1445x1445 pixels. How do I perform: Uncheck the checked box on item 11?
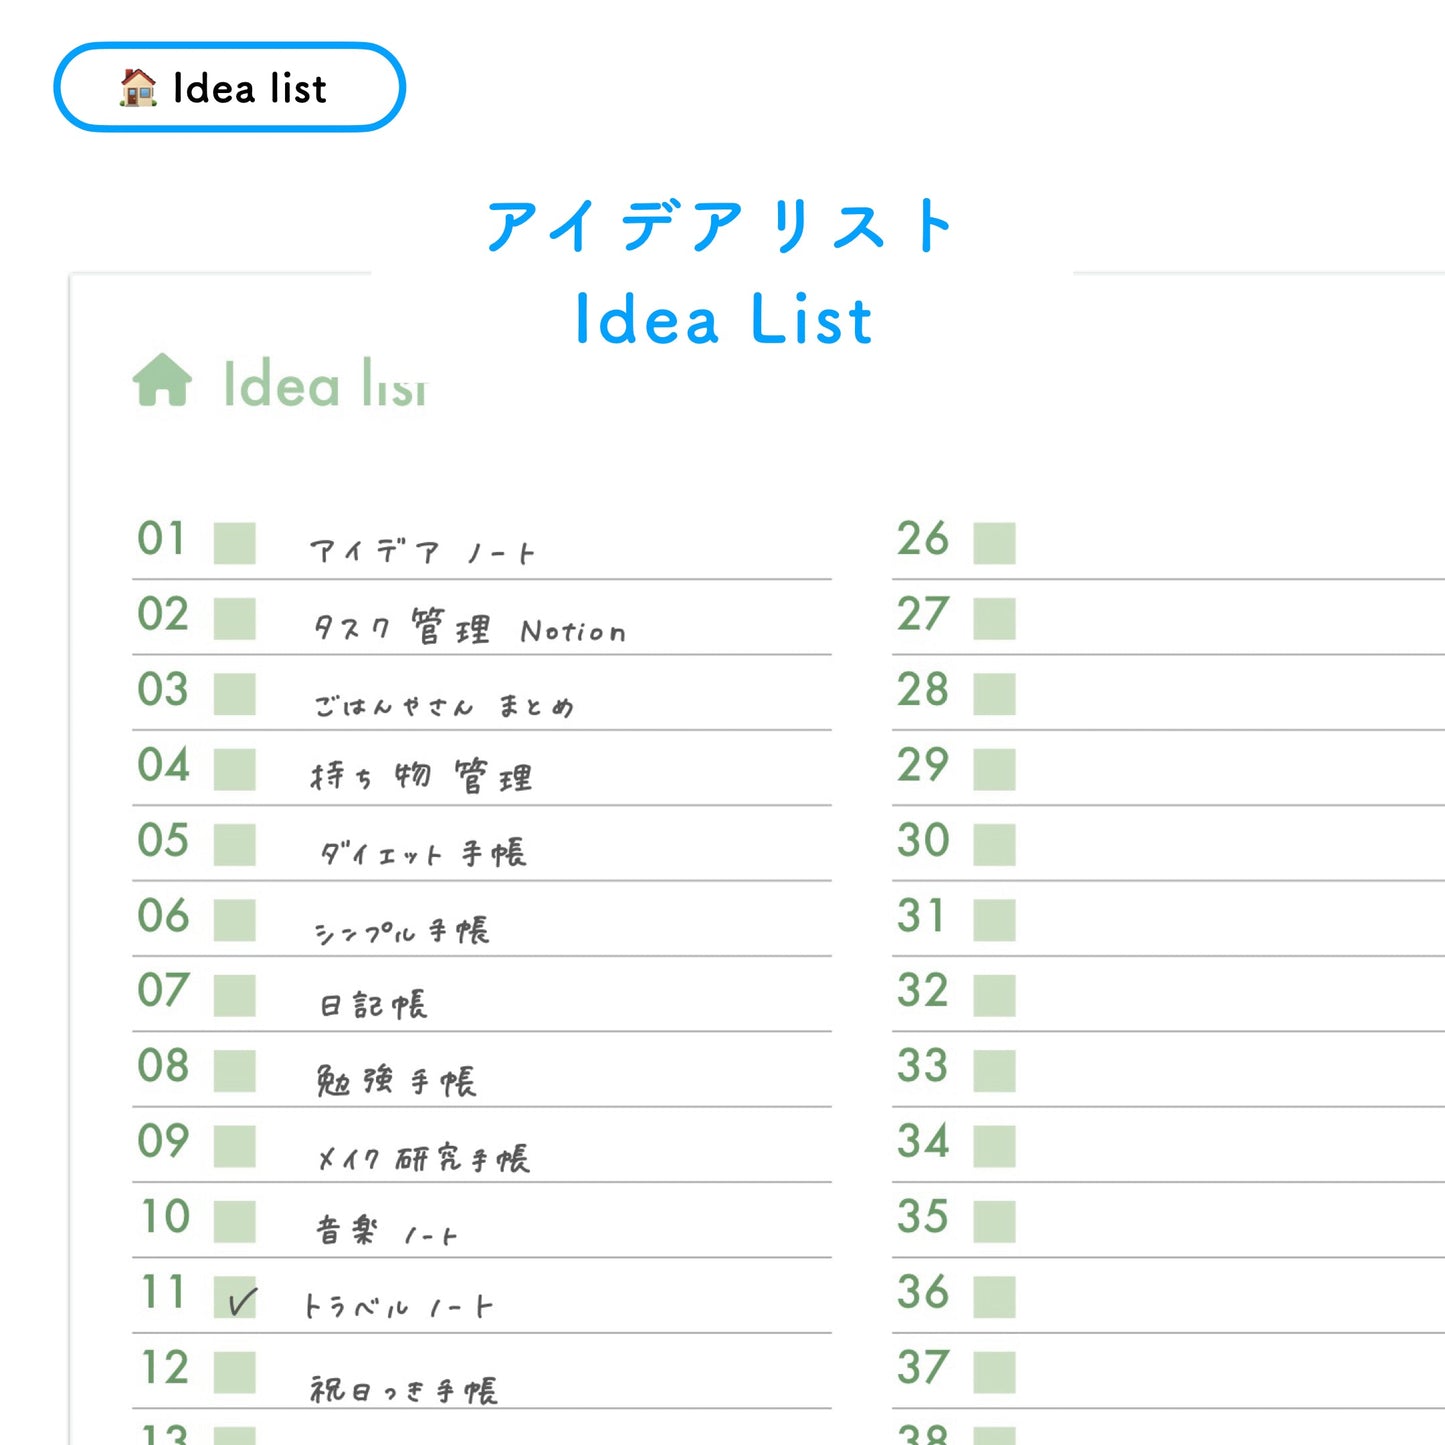236,1298
